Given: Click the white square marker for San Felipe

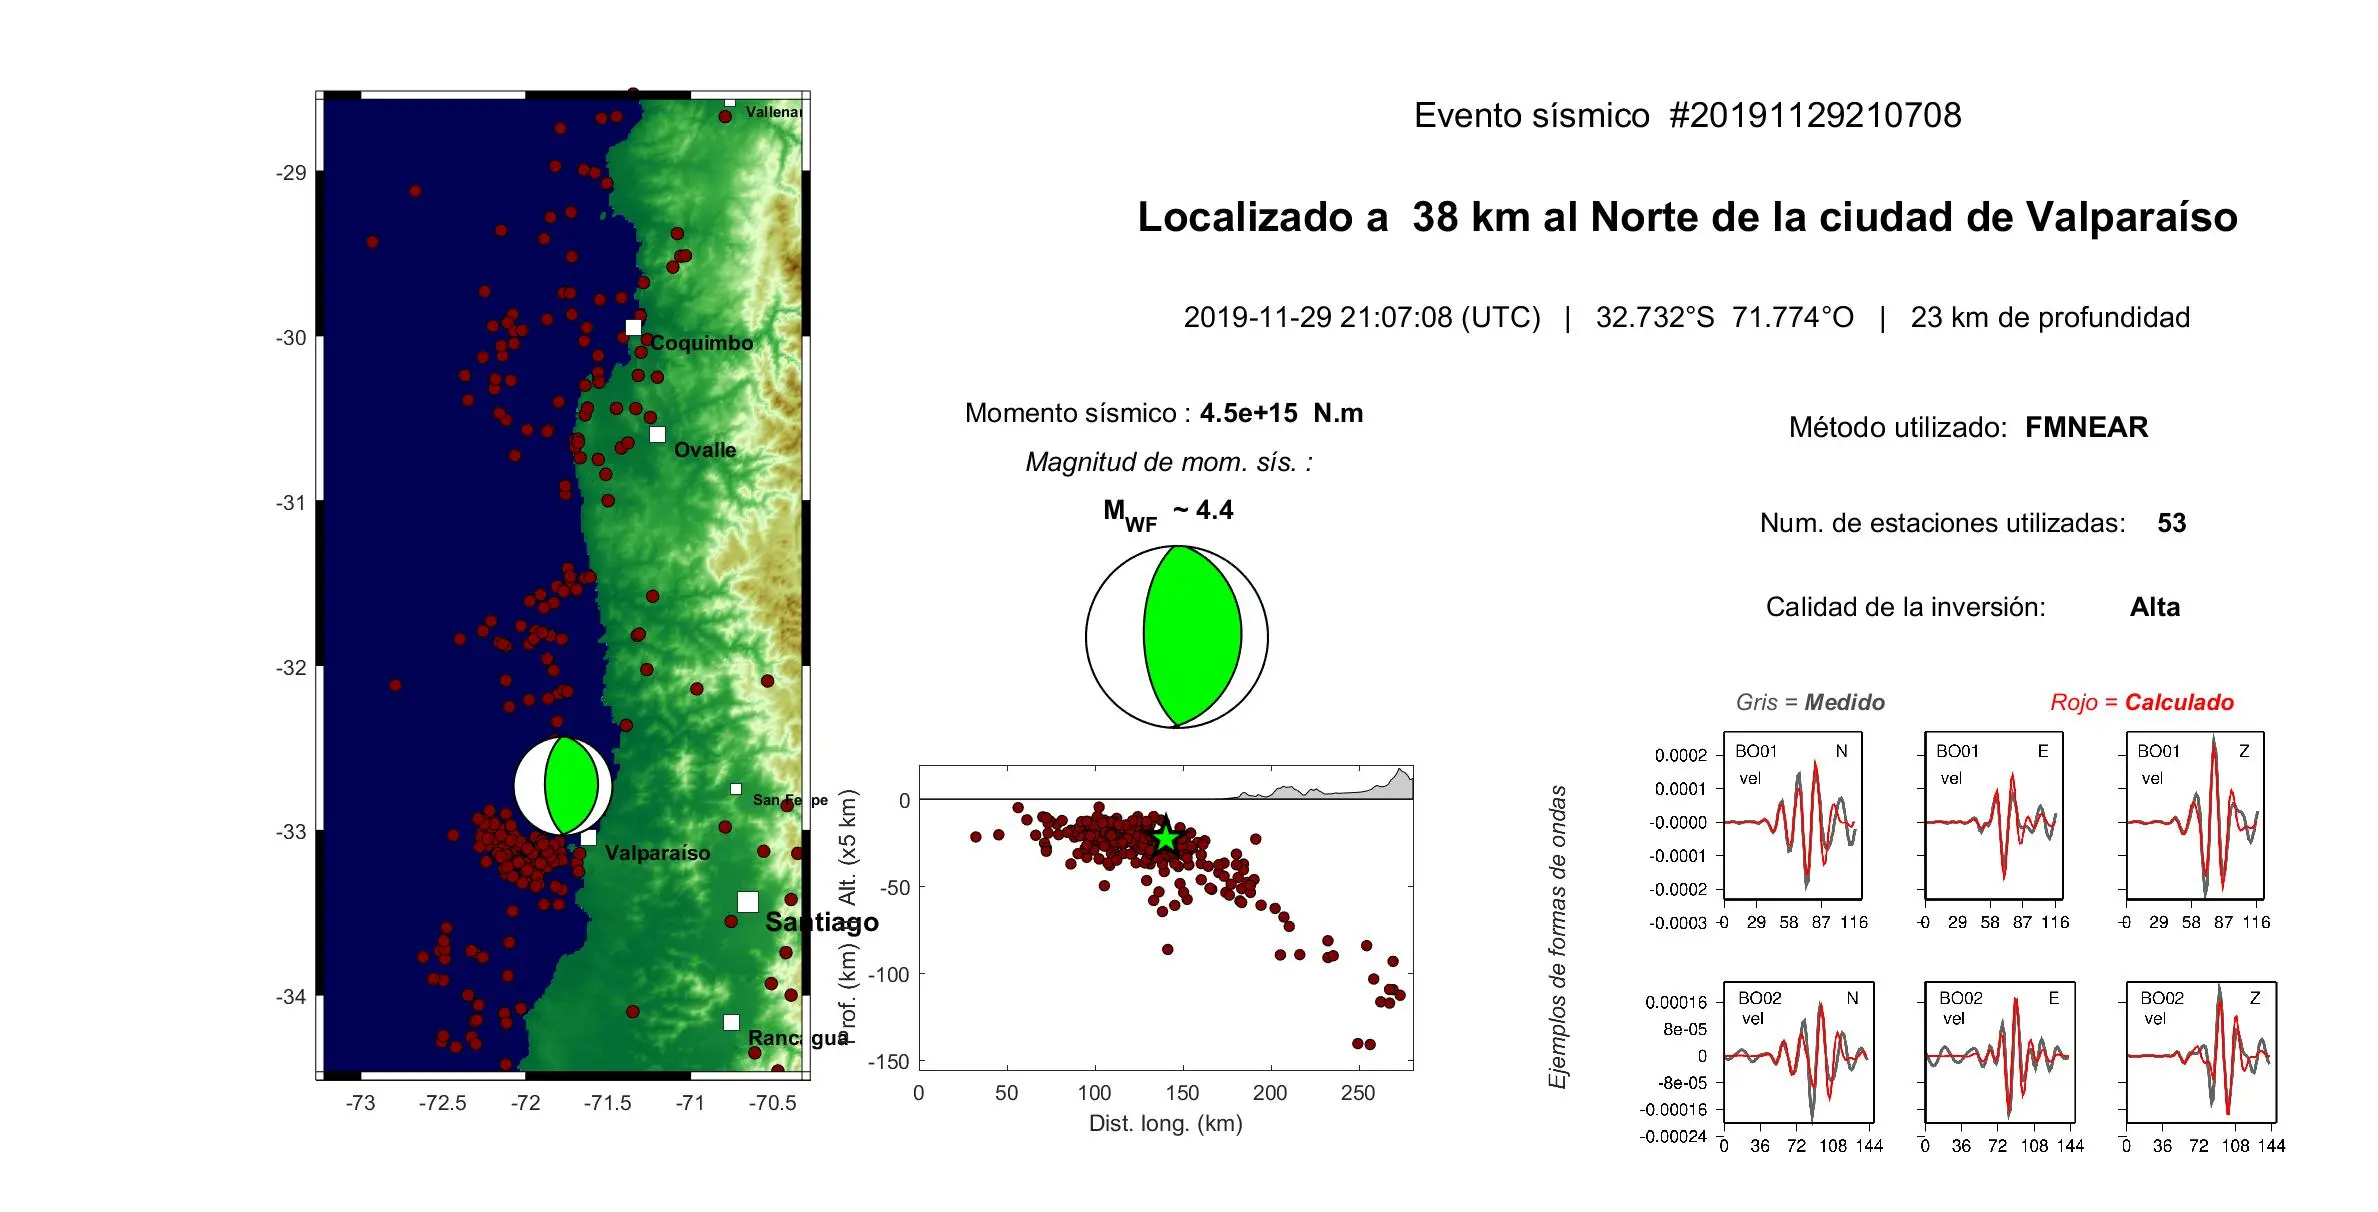Looking at the screenshot, I should (736, 789).
